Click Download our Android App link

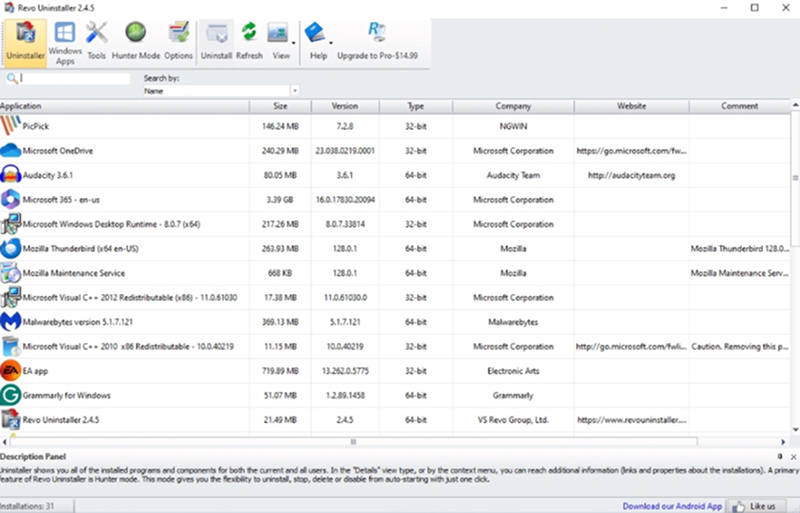tap(672, 506)
